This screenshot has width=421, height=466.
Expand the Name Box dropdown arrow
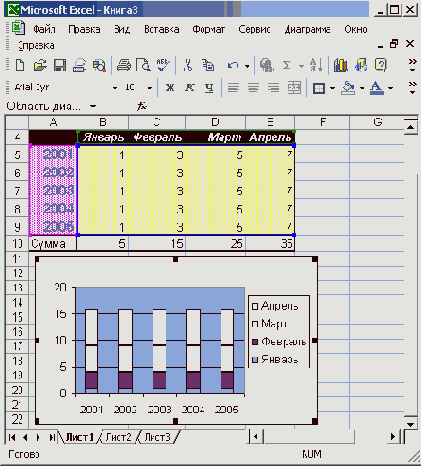point(93,107)
